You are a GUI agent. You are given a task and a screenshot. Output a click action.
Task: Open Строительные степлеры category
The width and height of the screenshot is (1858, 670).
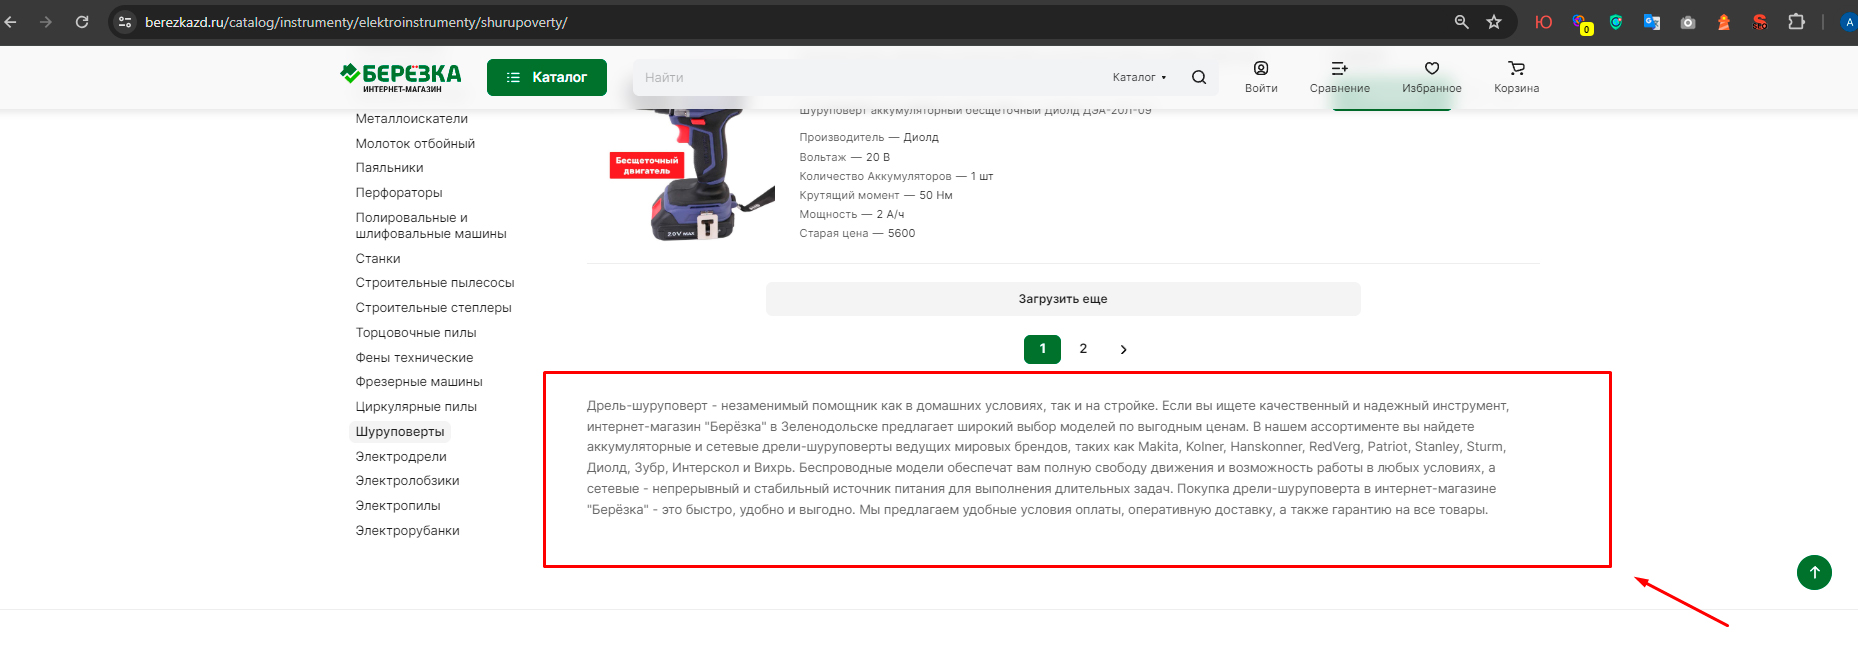click(x=434, y=308)
